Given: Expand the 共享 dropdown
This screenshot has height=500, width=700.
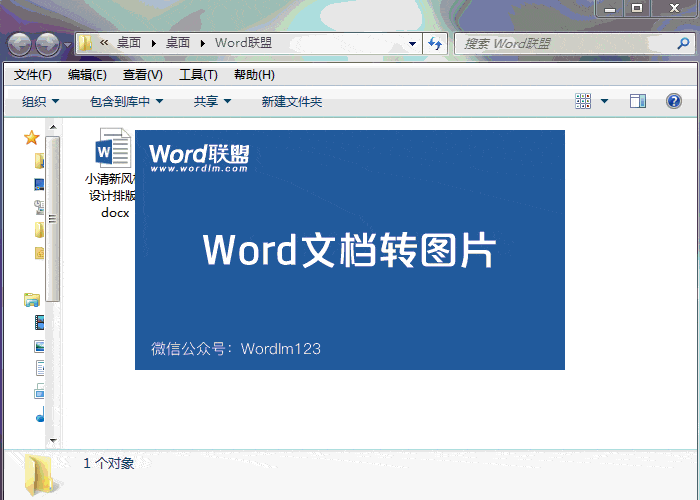Looking at the screenshot, I should coord(212,102).
